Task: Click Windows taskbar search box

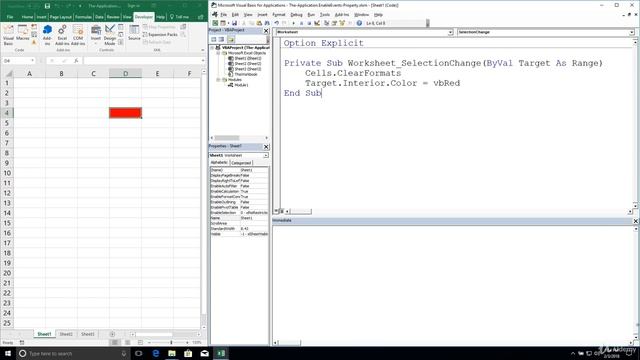Action: [x=73, y=353]
